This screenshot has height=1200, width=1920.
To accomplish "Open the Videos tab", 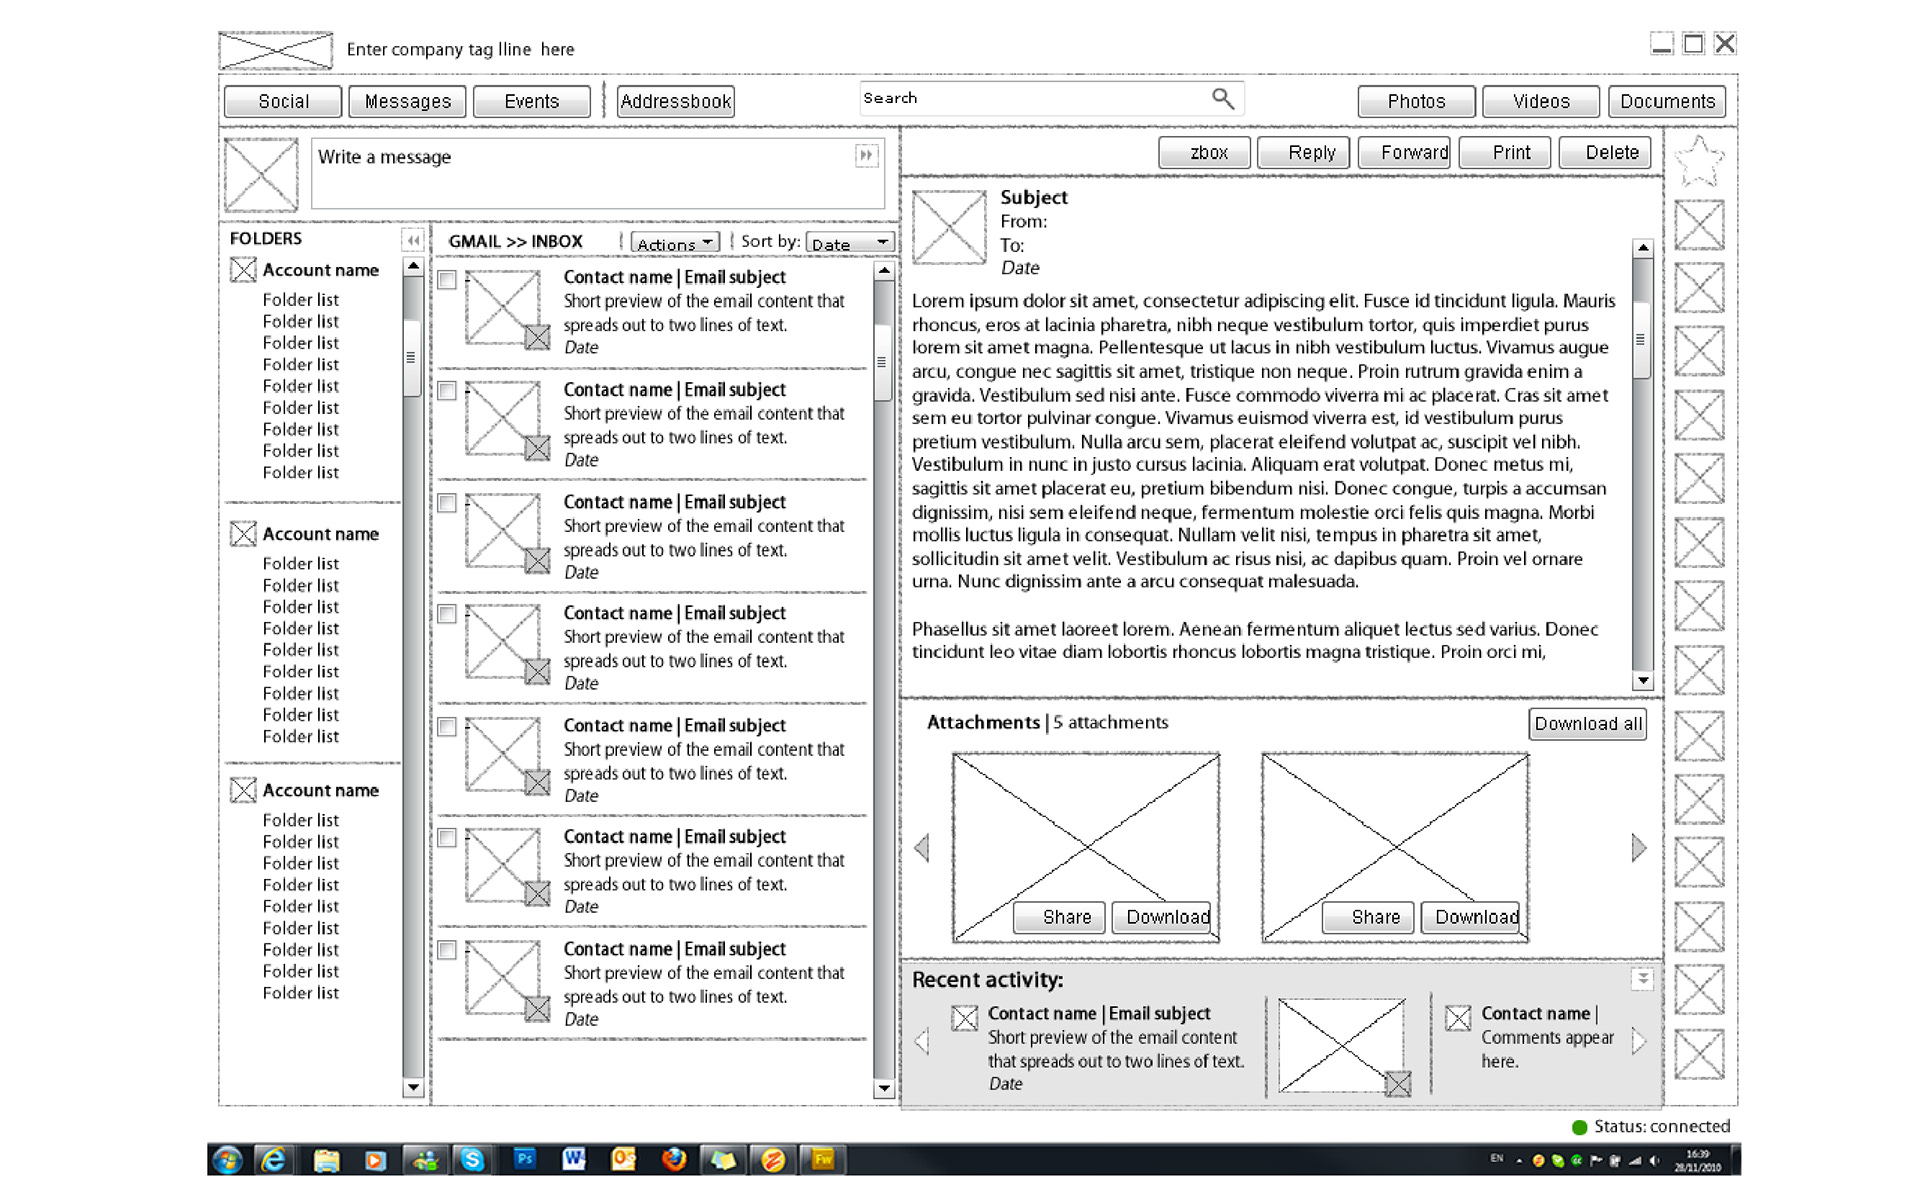I will pos(1541,101).
